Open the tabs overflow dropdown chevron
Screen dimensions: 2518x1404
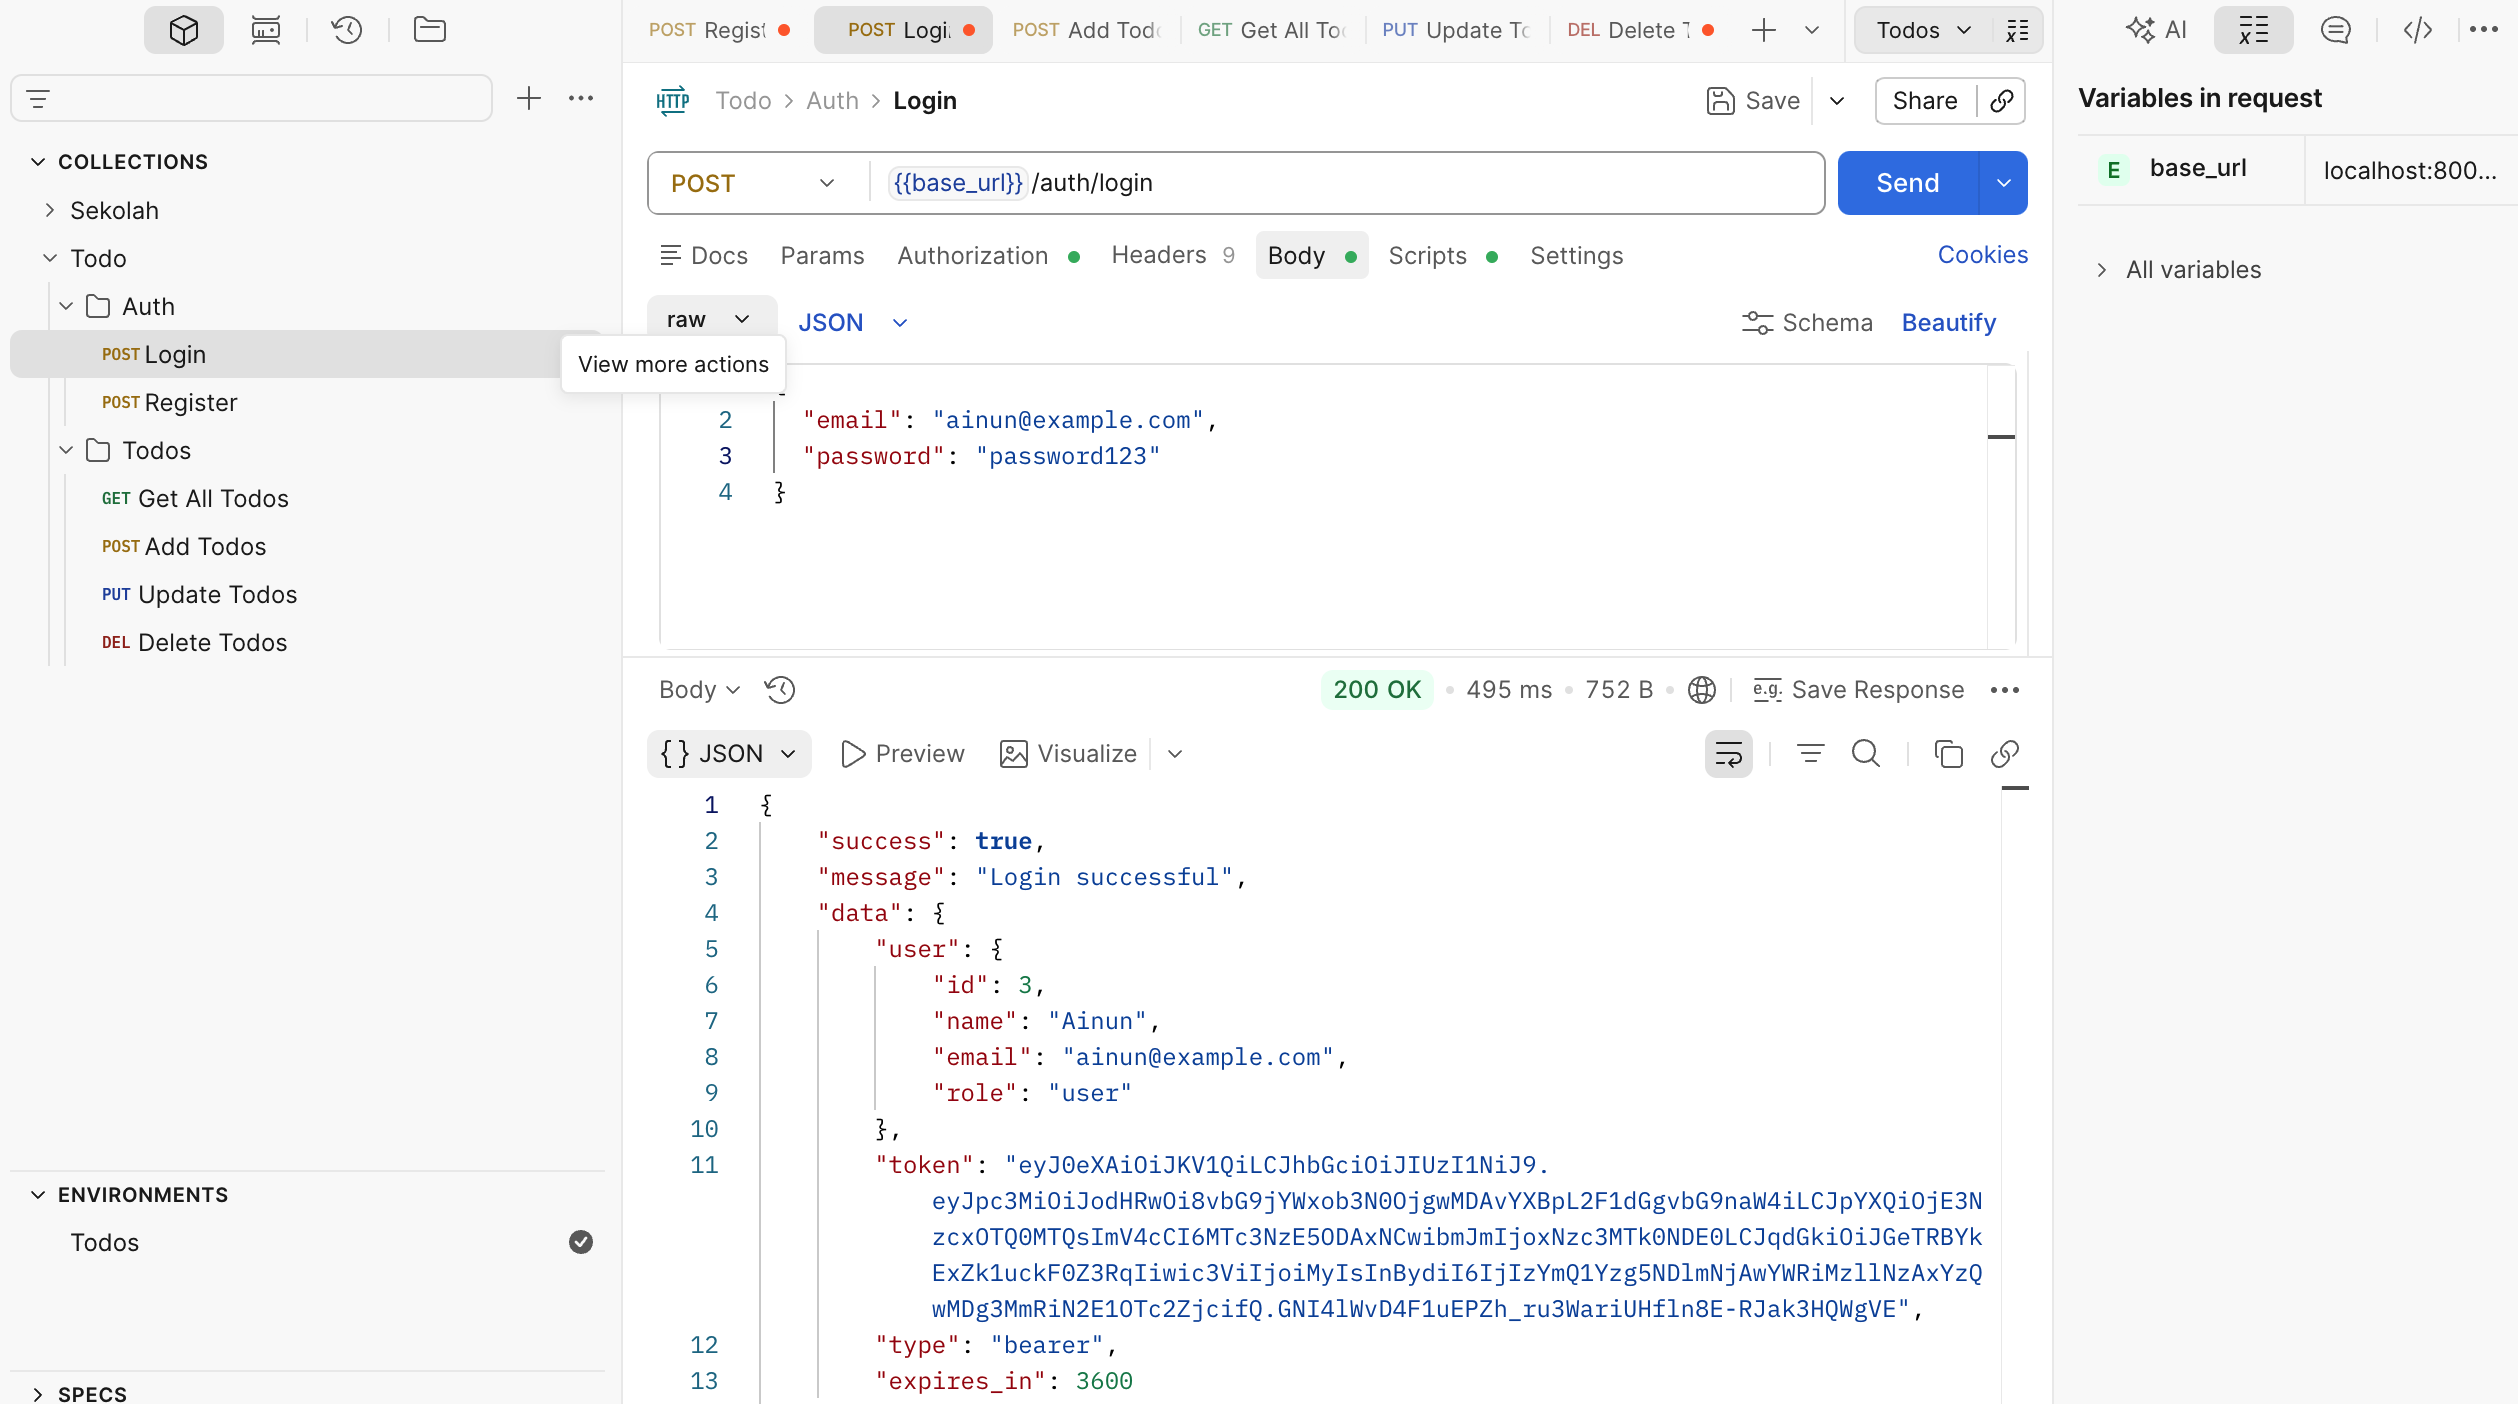(1812, 30)
